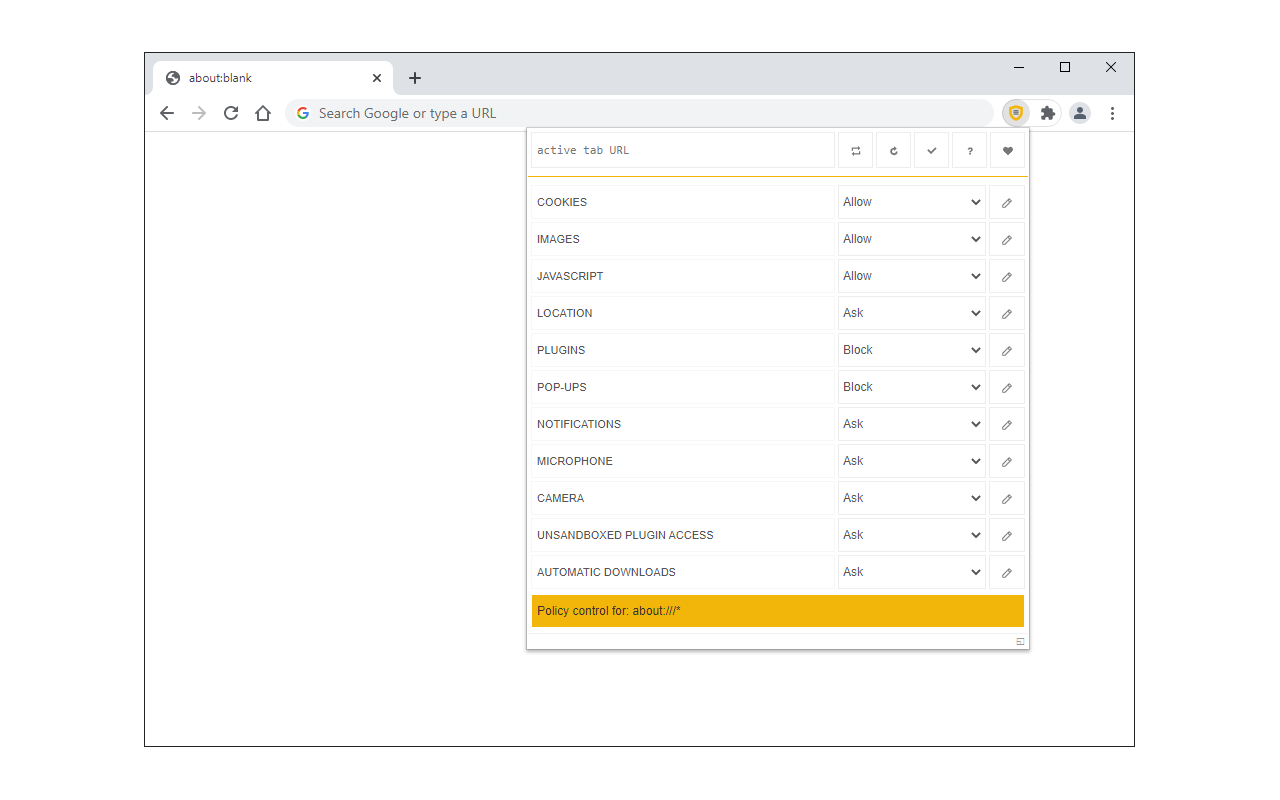Click the refresh icon in popup toolbar

(x=894, y=151)
